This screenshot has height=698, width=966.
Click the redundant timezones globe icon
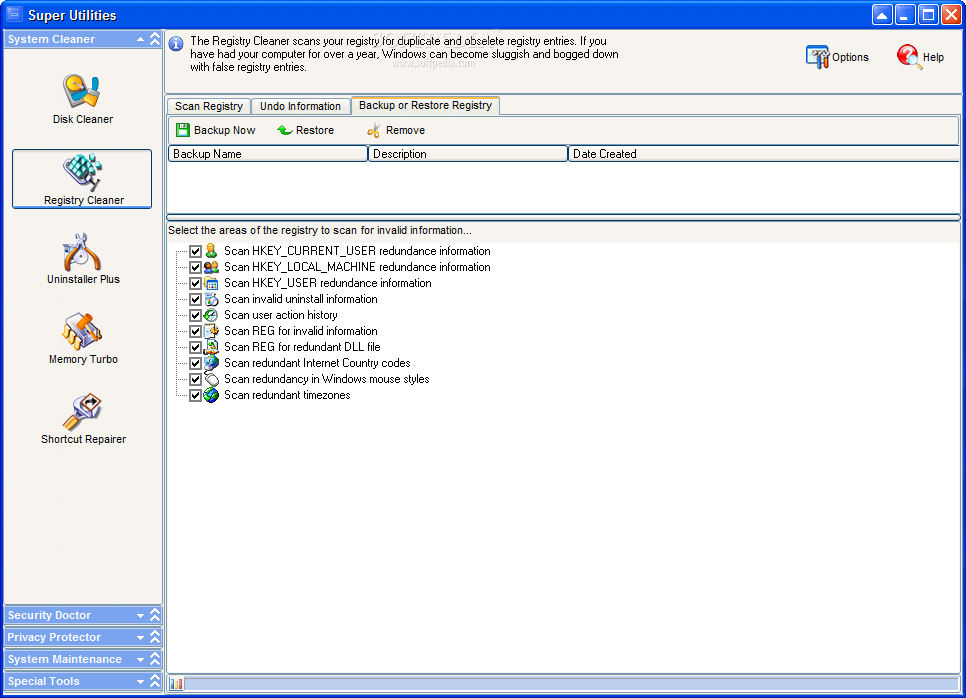coord(211,395)
